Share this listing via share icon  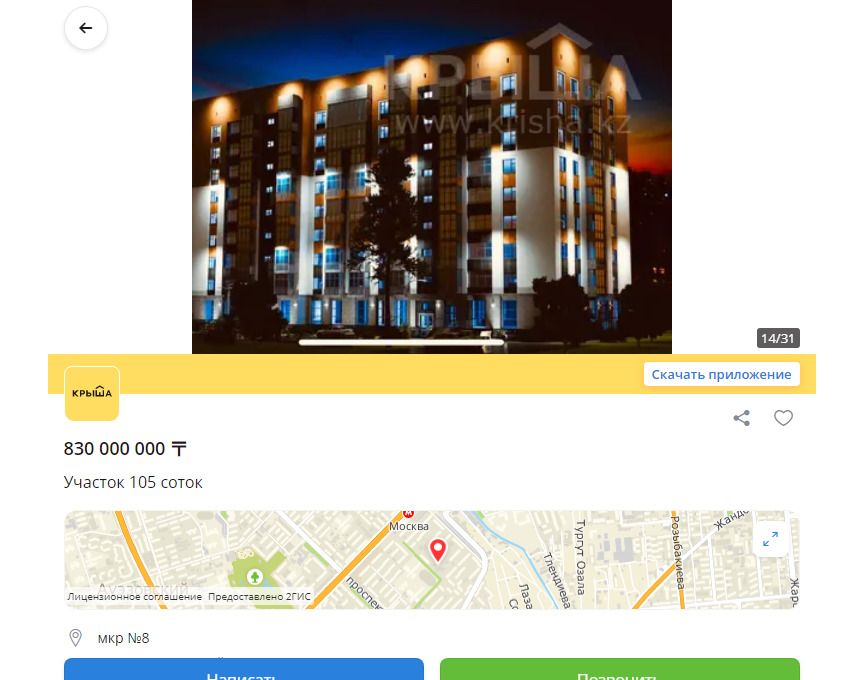click(741, 418)
